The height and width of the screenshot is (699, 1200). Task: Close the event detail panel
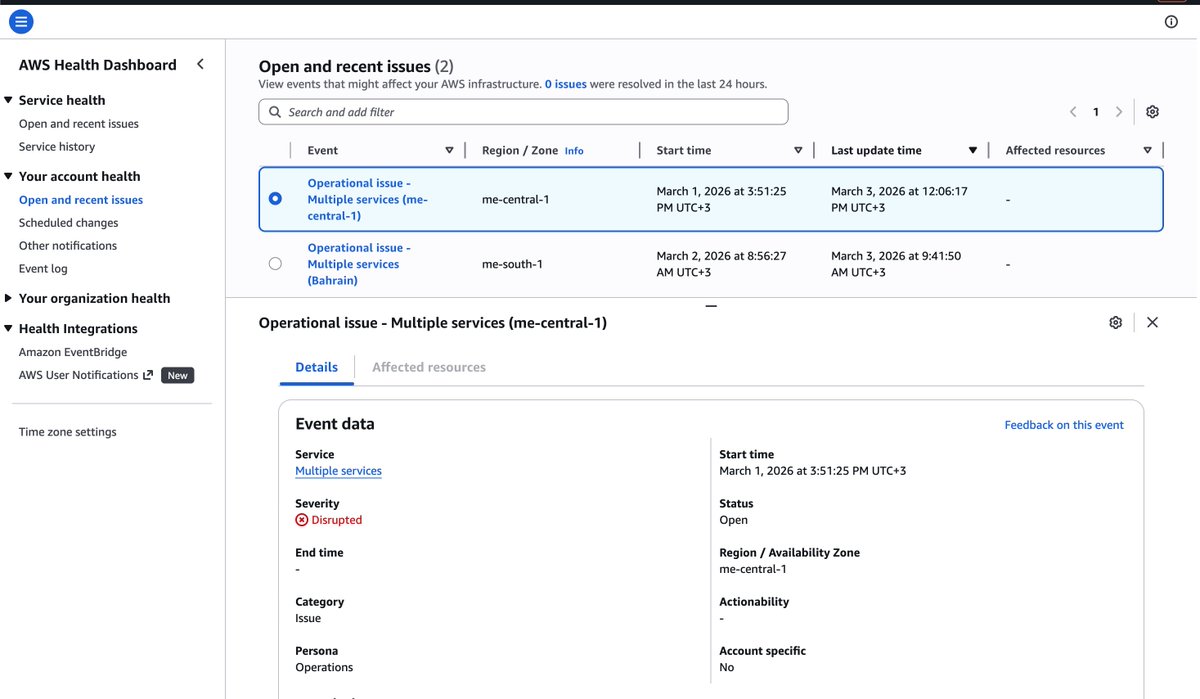coord(1152,322)
